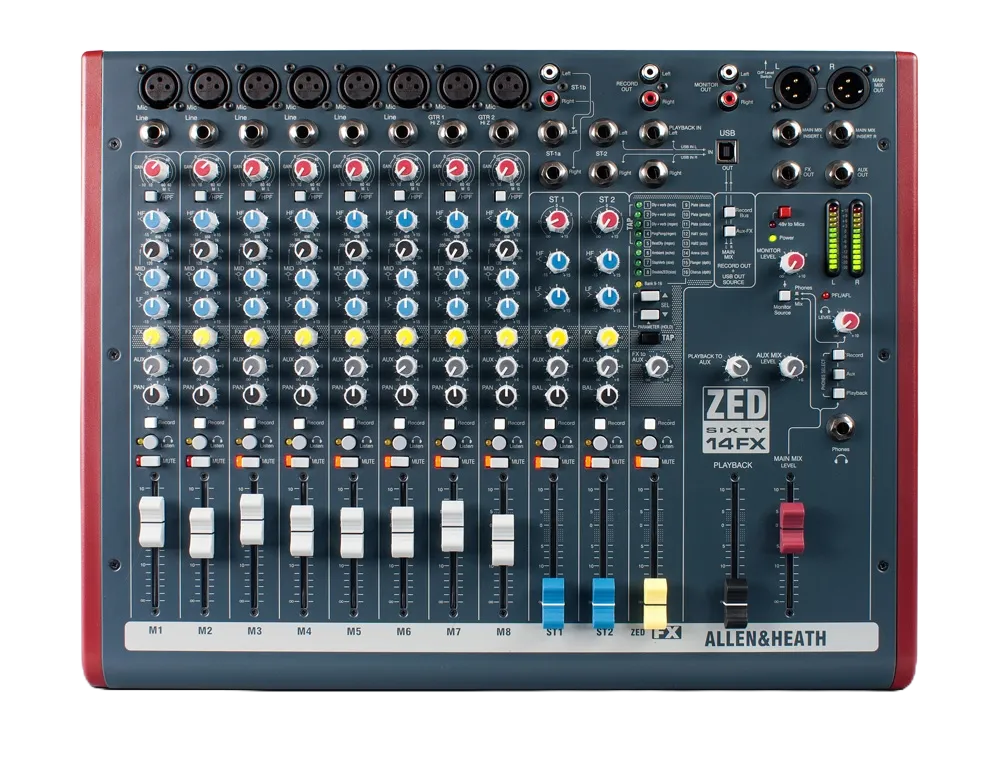Touch the blue HF knob on ST2 channel
The width and height of the screenshot is (1000, 762).
[x=607, y=260]
